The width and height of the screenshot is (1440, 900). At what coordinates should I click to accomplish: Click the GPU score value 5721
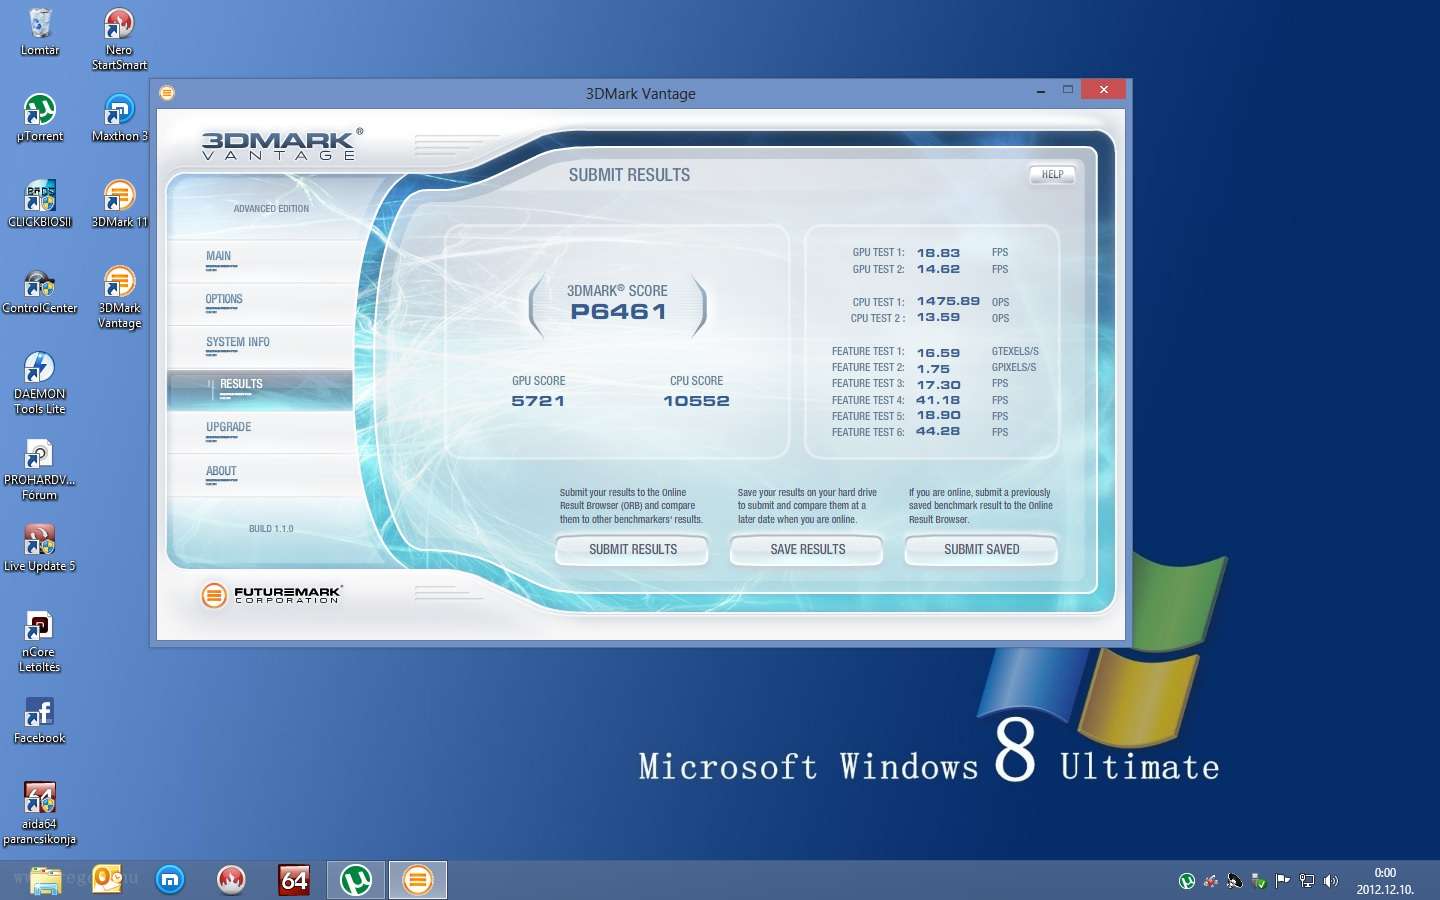point(538,401)
